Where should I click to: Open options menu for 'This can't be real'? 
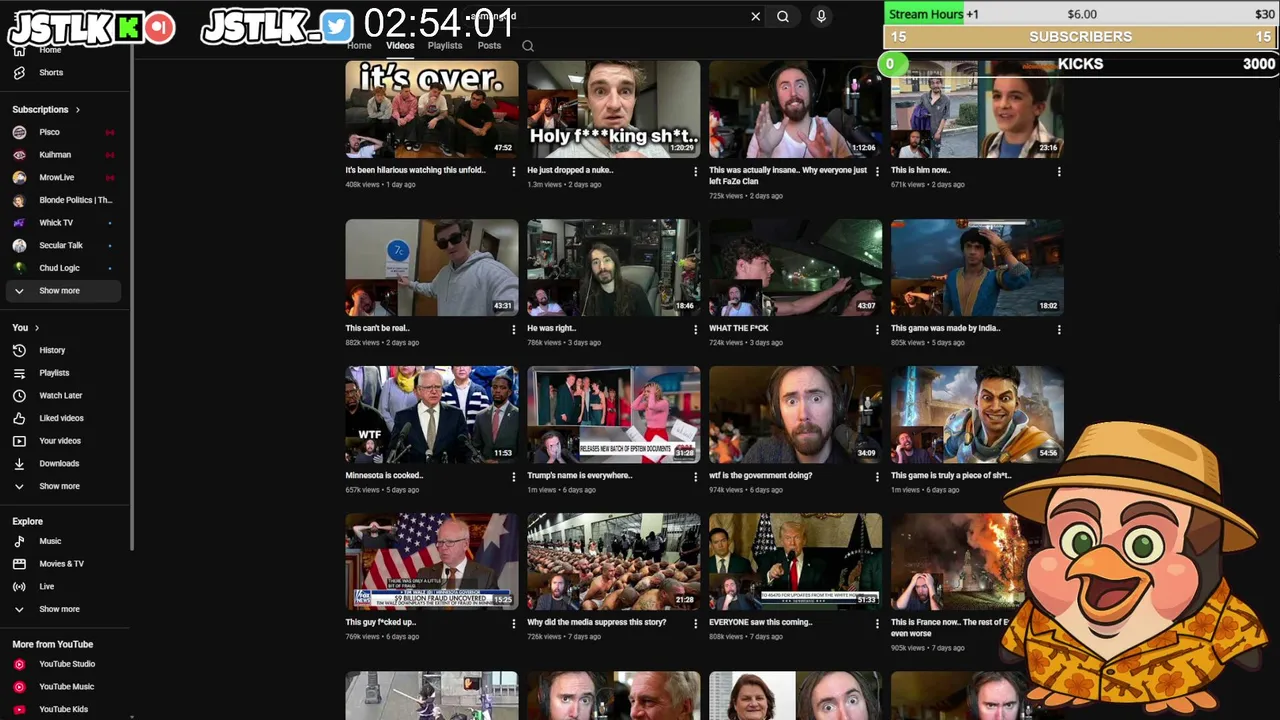pyautogui.click(x=514, y=329)
